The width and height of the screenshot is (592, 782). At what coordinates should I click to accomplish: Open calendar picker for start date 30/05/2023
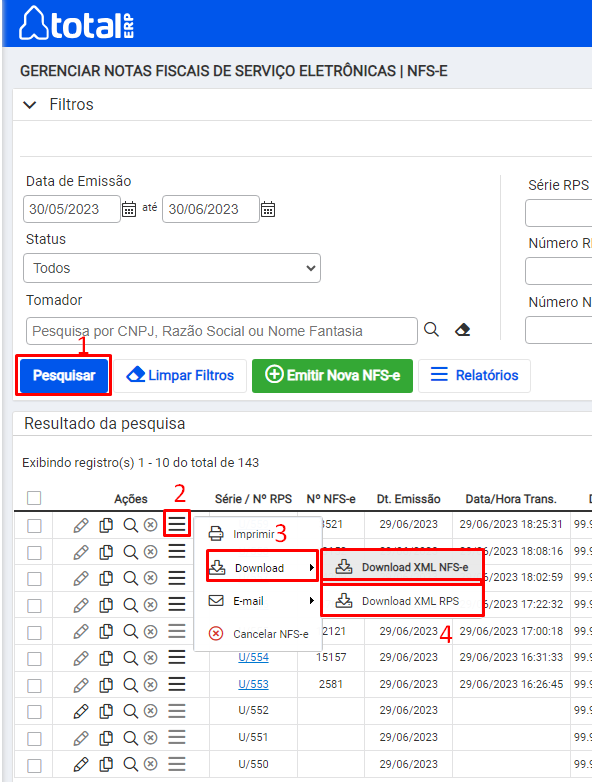click(x=129, y=209)
